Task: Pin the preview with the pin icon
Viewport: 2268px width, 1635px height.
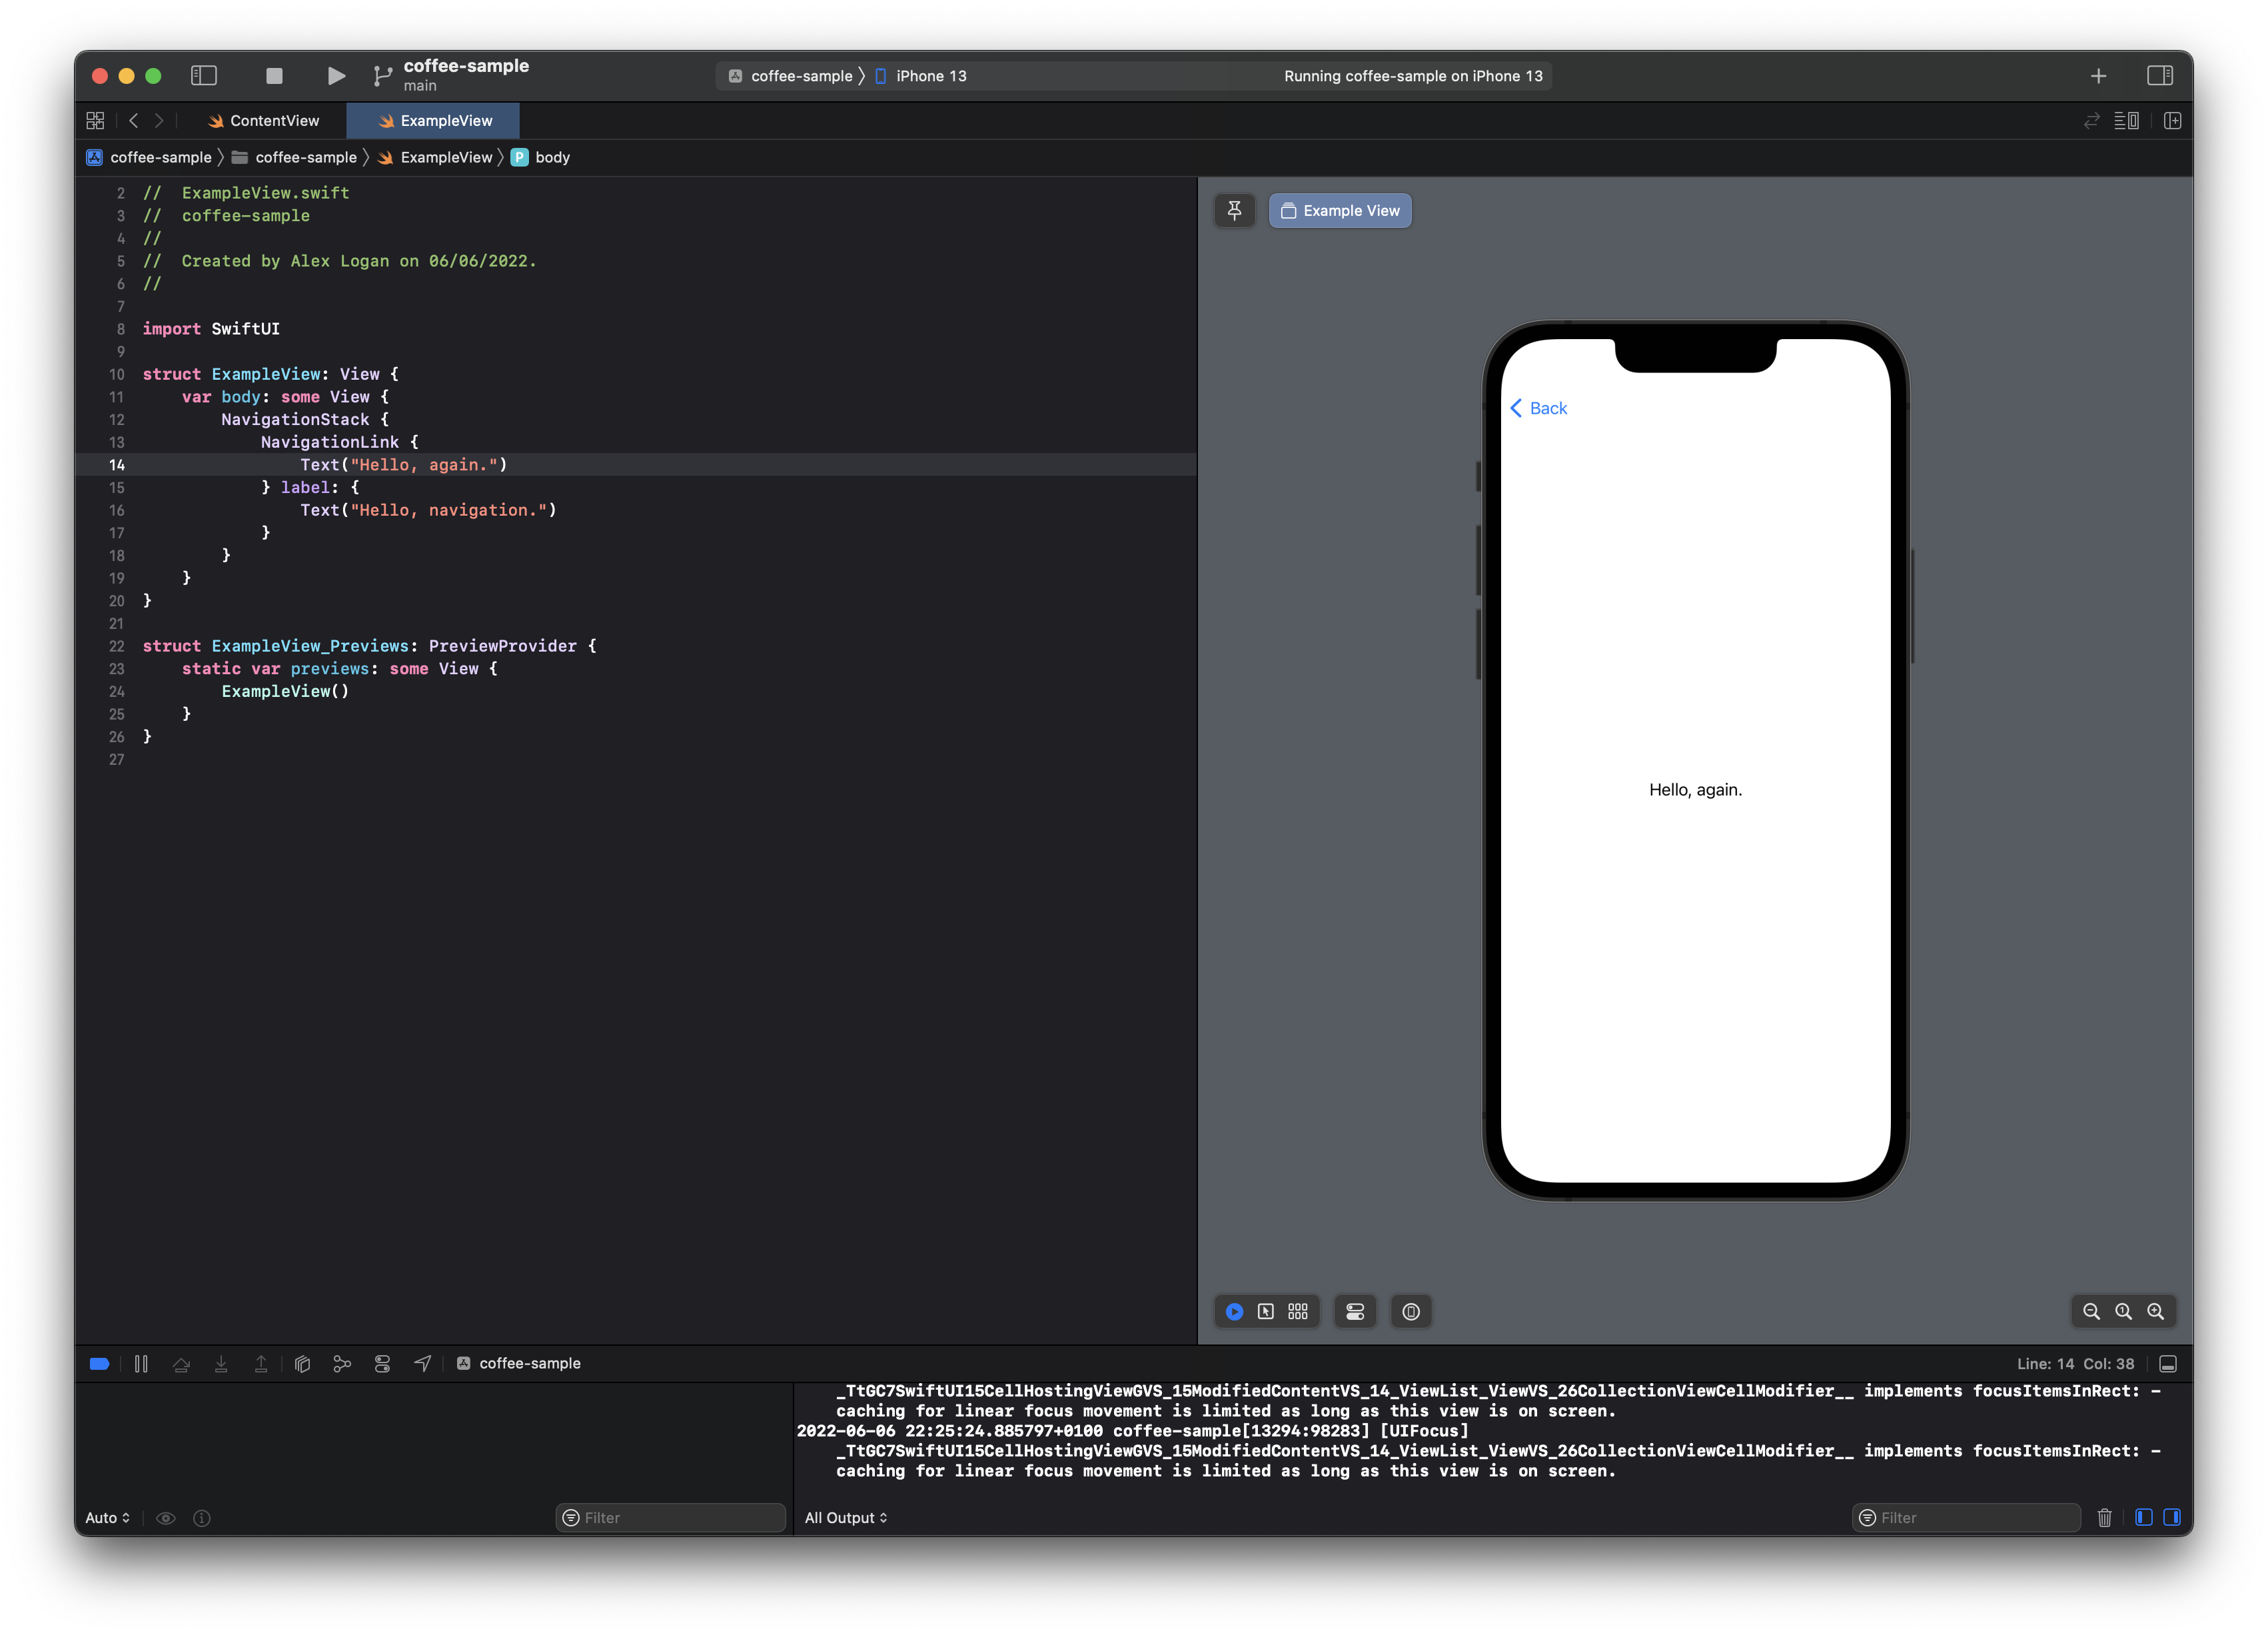Action: coord(1235,210)
